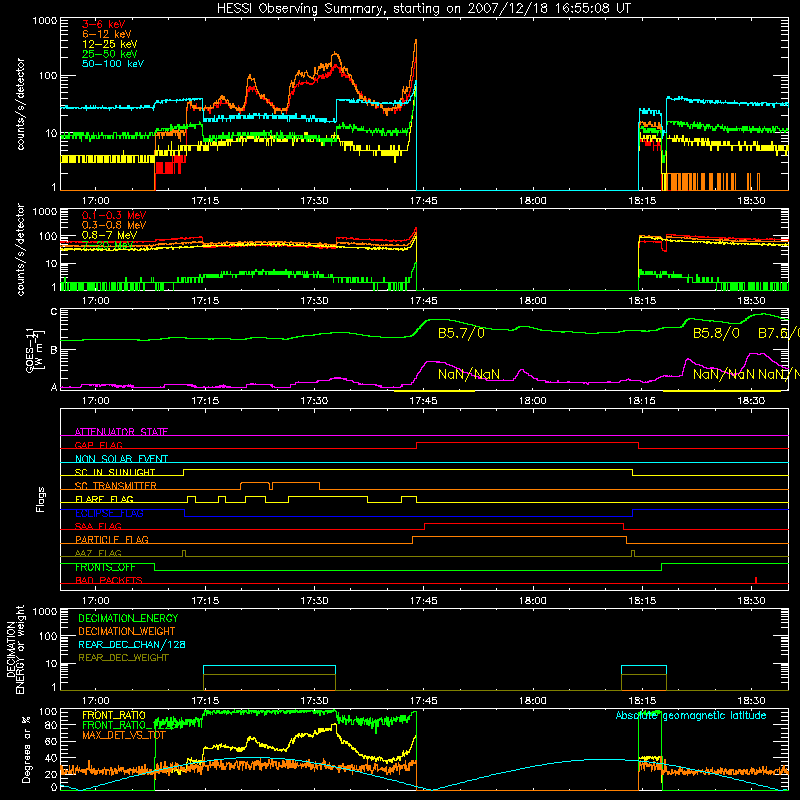Screen dimensions: 800x800
Task: Select the GAP_FLAG label
Action: coord(98,445)
